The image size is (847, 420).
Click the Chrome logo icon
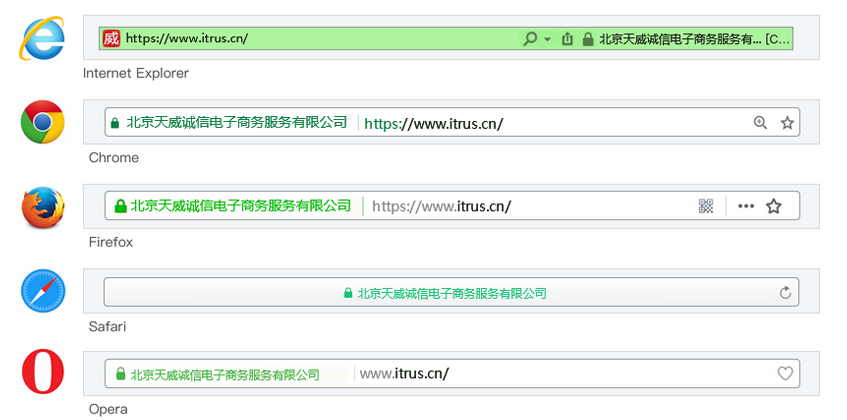click(x=42, y=122)
